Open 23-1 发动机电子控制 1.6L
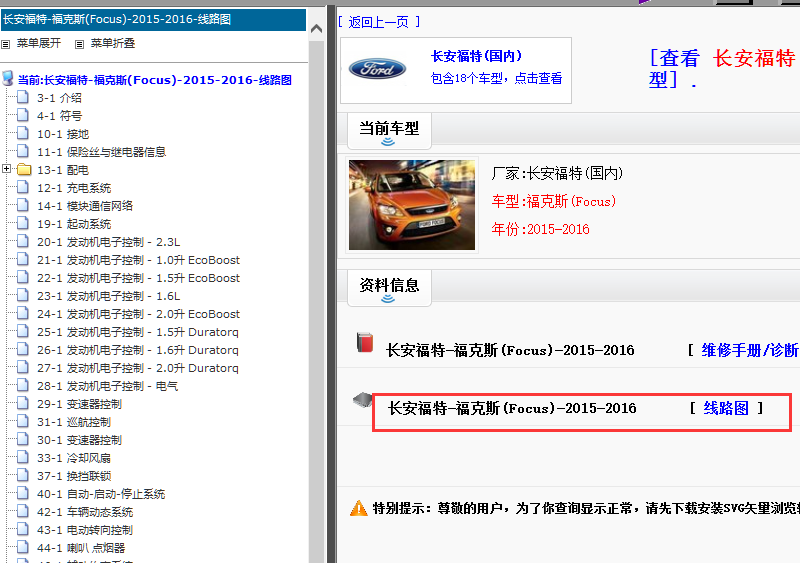The width and height of the screenshot is (800, 563). point(108,296)
